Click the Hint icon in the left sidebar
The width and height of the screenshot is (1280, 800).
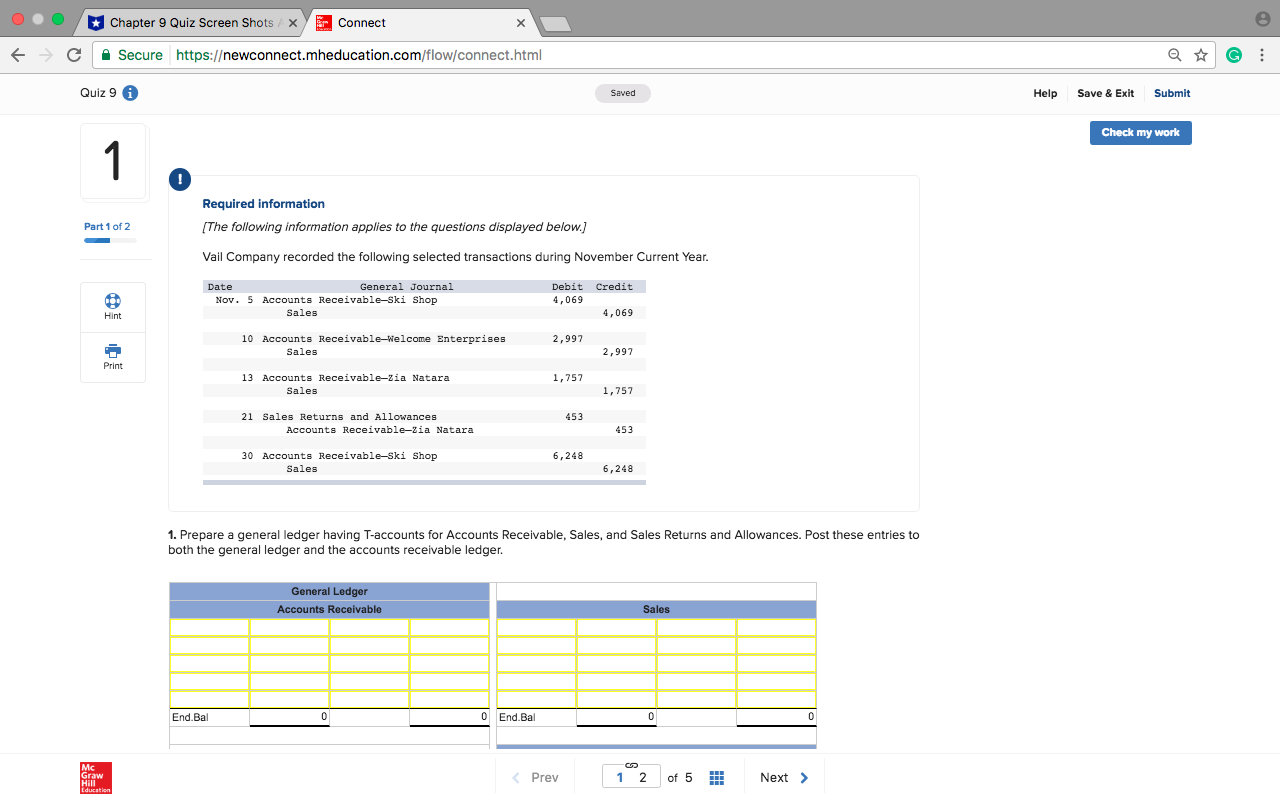(x=112, y=301)
